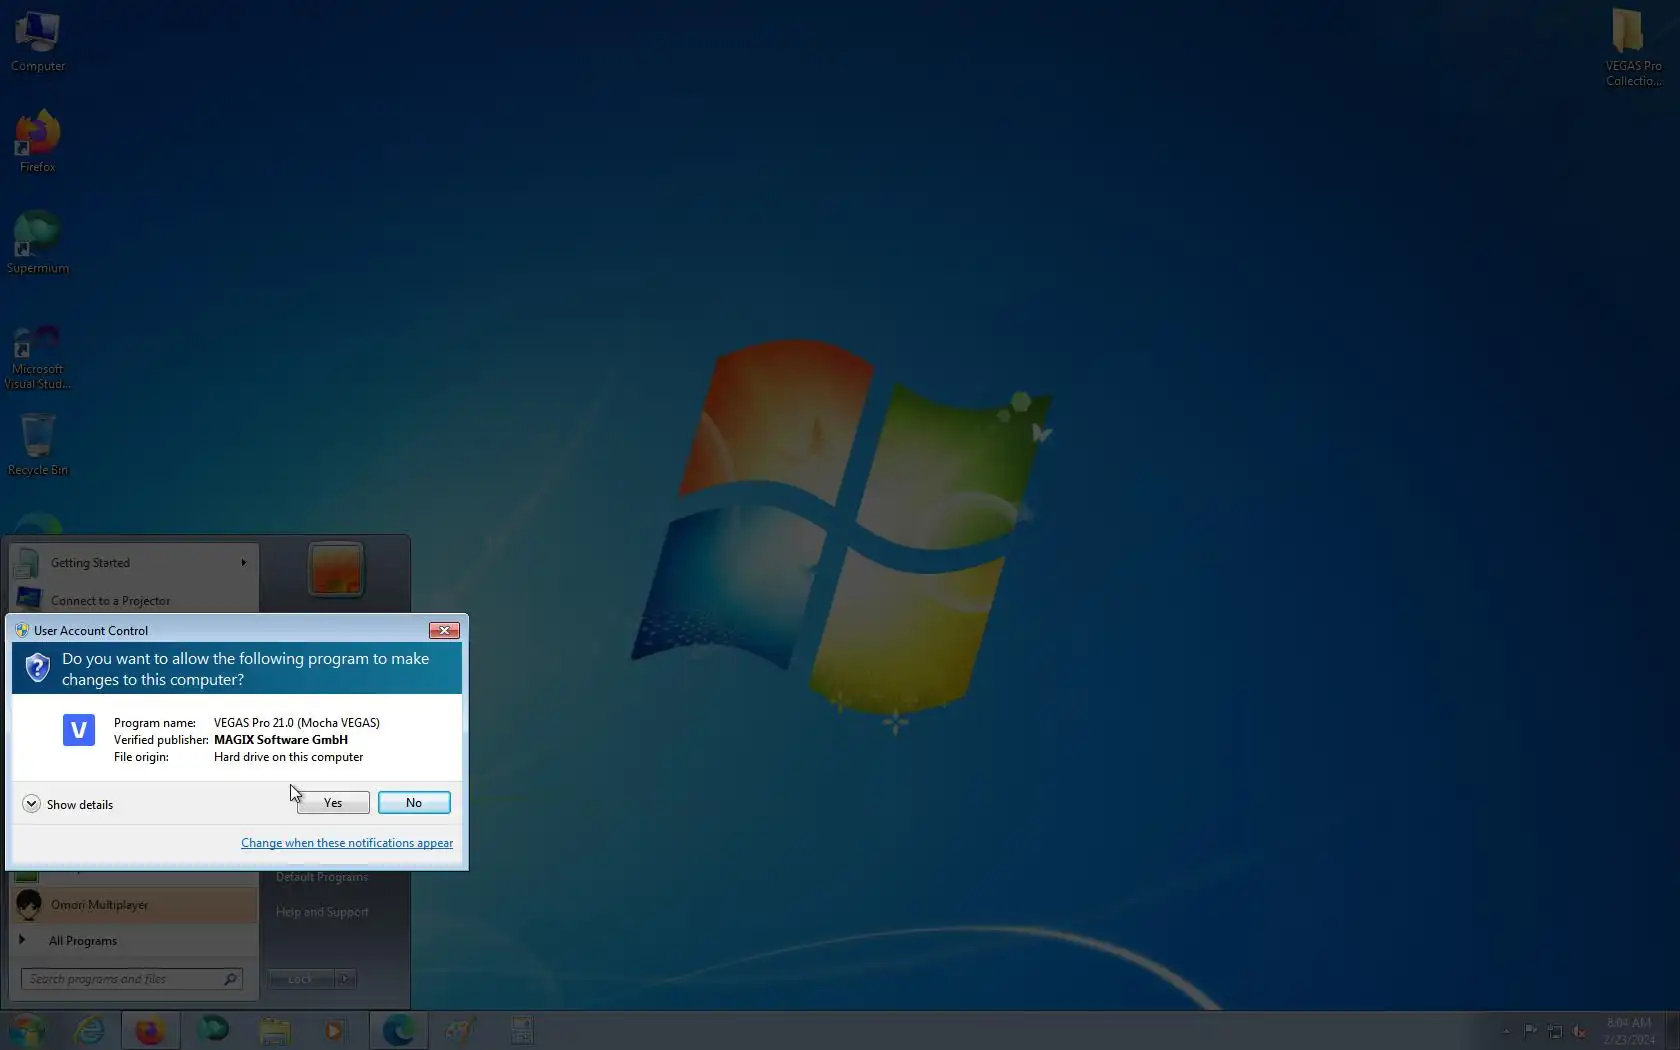
Task: Click the Start menu Lock button
Action: coord(300,979)
